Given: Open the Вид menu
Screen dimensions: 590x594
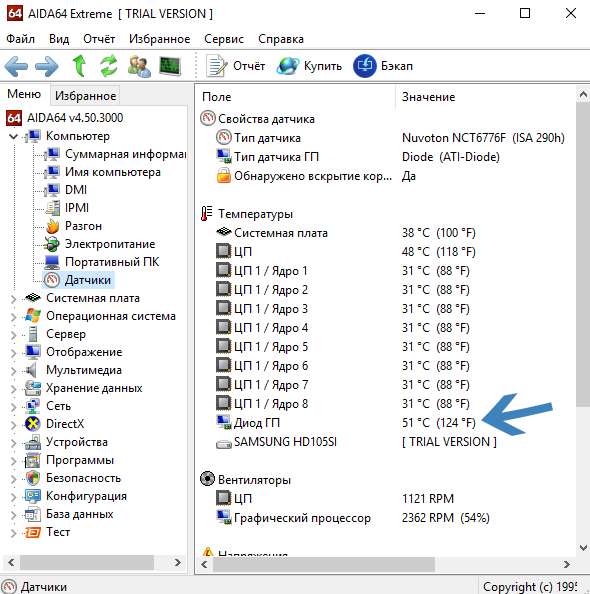Looking at the screenshot, I should point(59,39).
